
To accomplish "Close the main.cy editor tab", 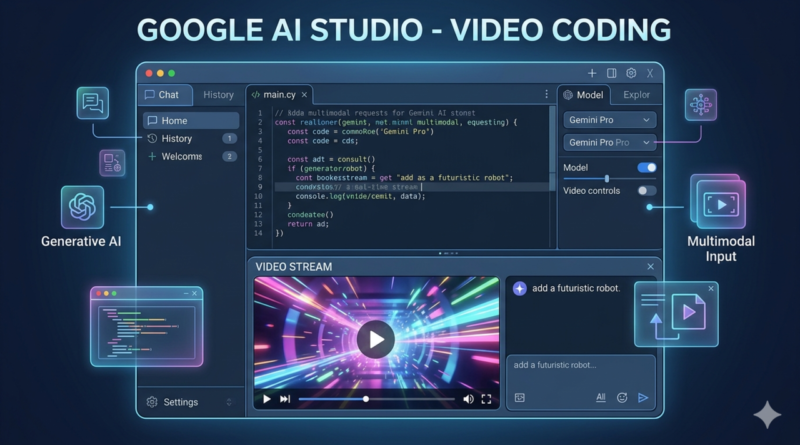I will point(304,95).
